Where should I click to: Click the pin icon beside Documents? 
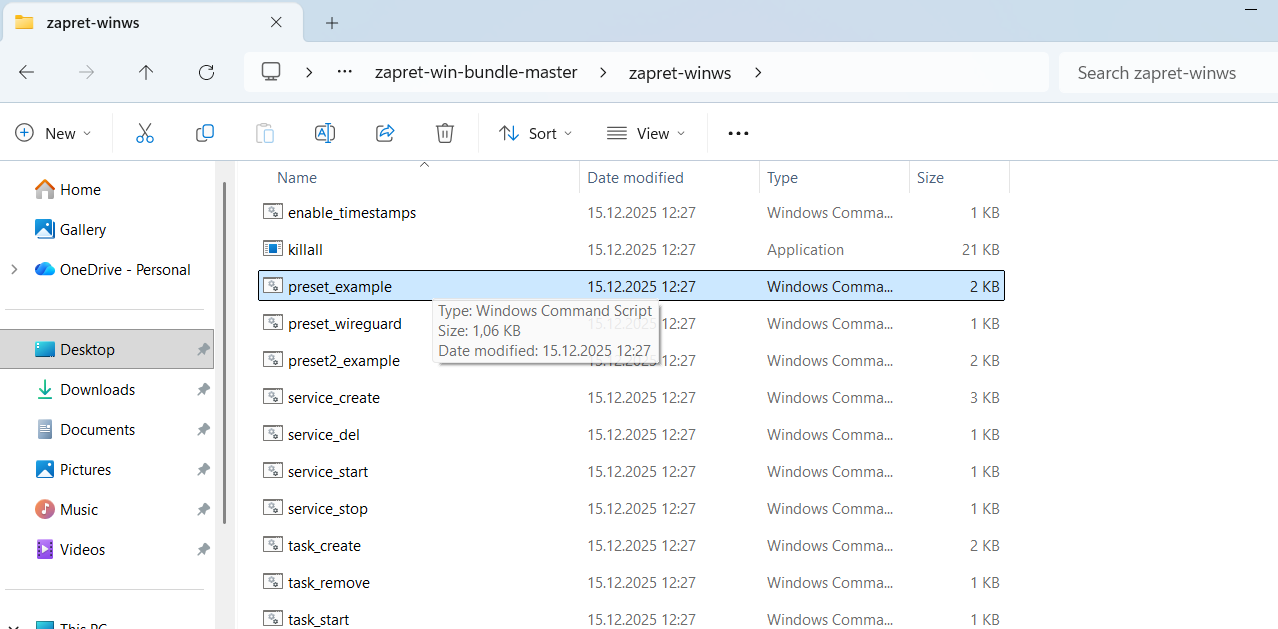click(203, 429)
